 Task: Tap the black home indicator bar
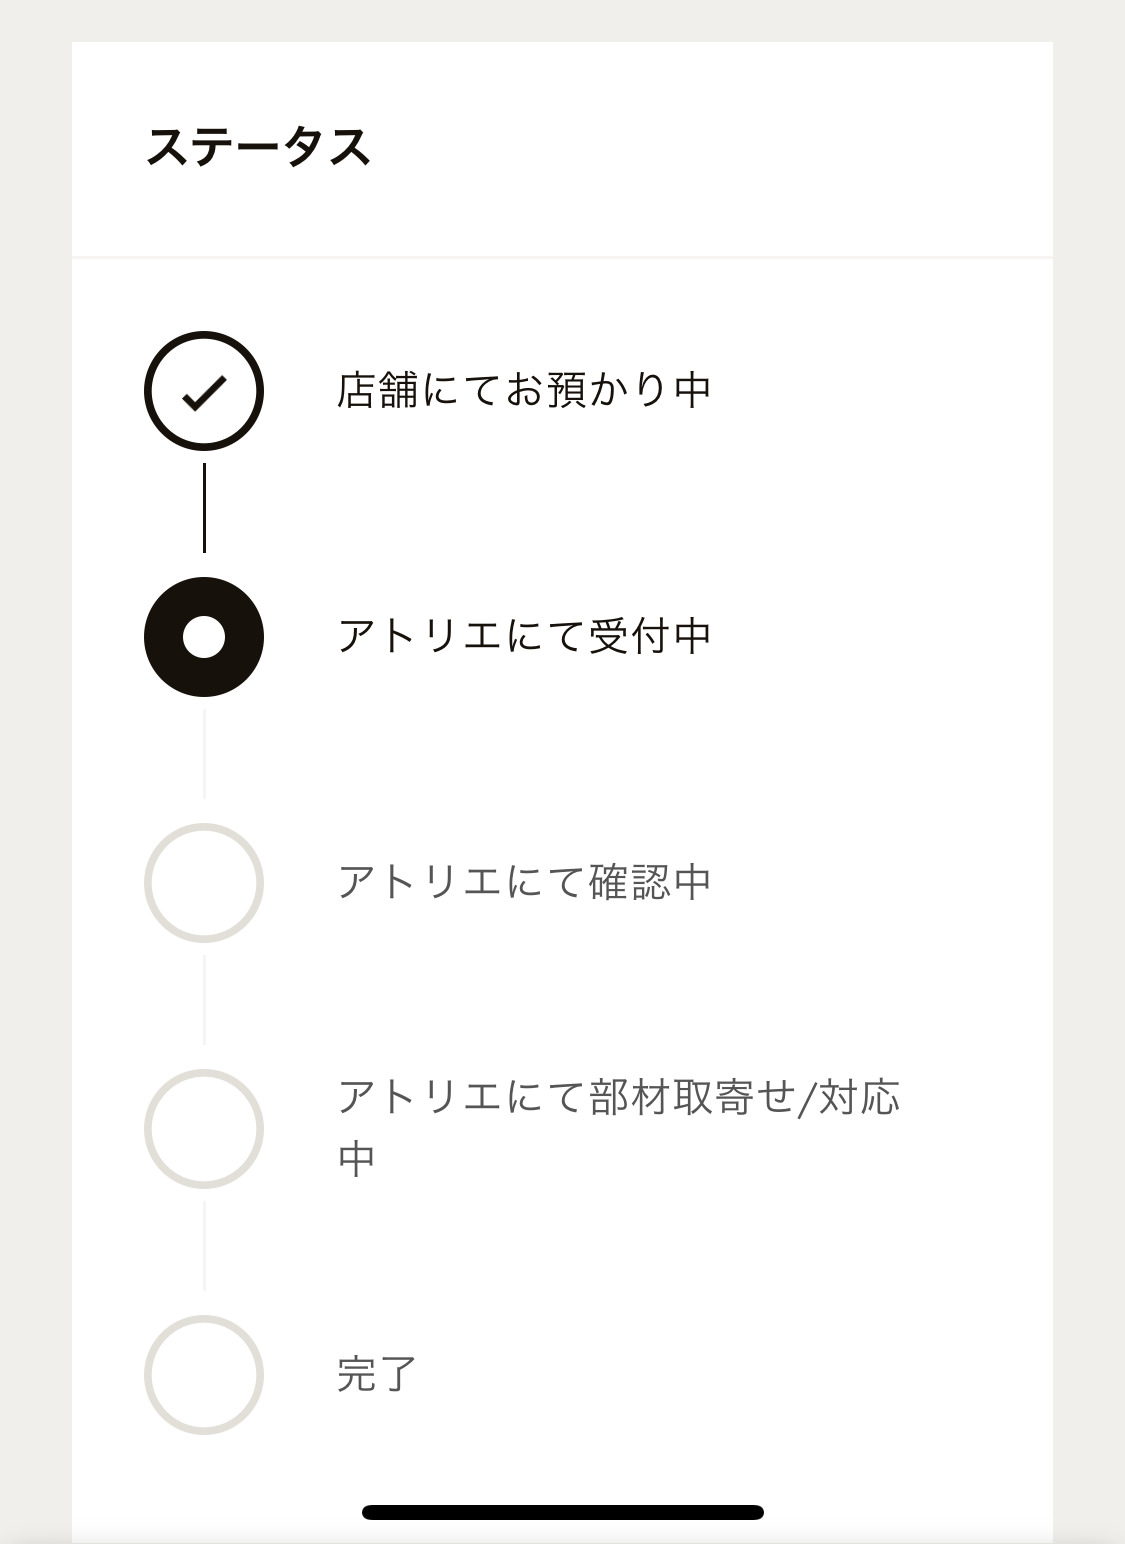[x=563, y=1512]
